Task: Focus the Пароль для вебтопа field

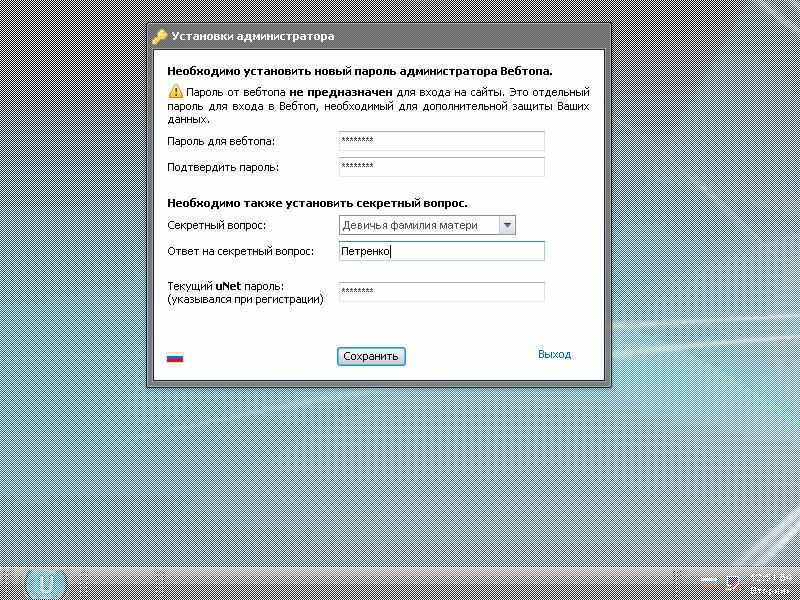Action: point(441,141)
